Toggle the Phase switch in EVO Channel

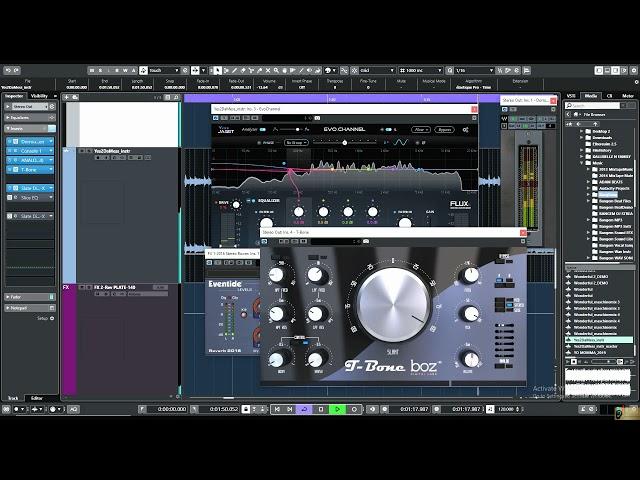click(259, 143)
